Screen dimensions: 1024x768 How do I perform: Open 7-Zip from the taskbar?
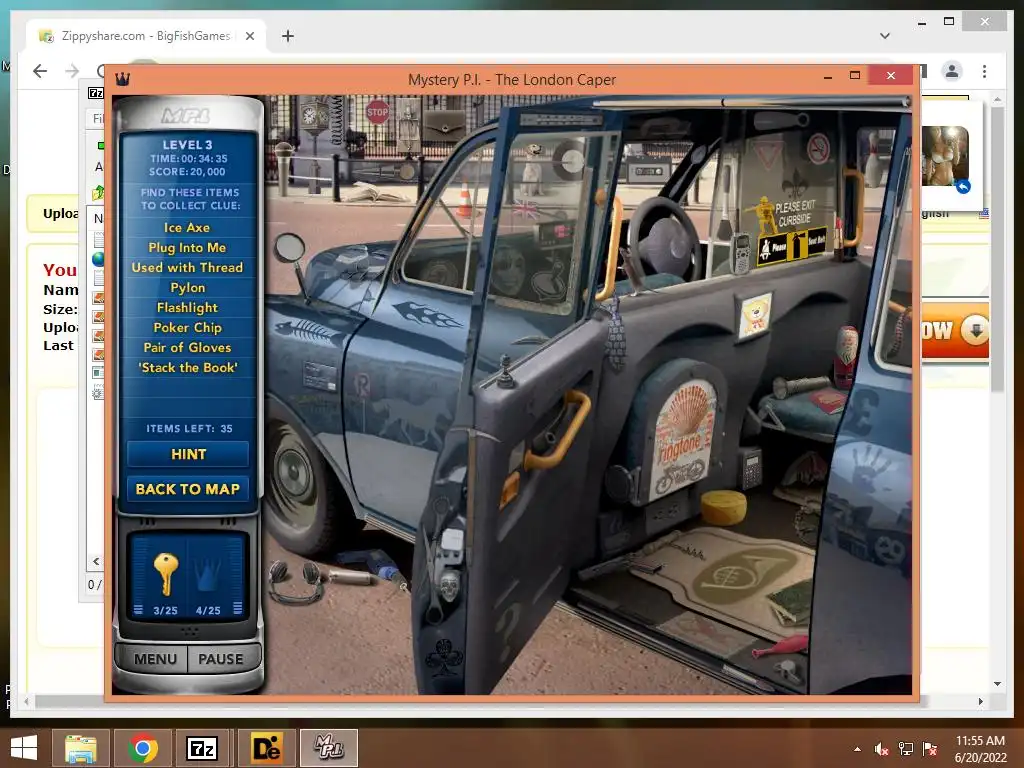tap(202, 748)
